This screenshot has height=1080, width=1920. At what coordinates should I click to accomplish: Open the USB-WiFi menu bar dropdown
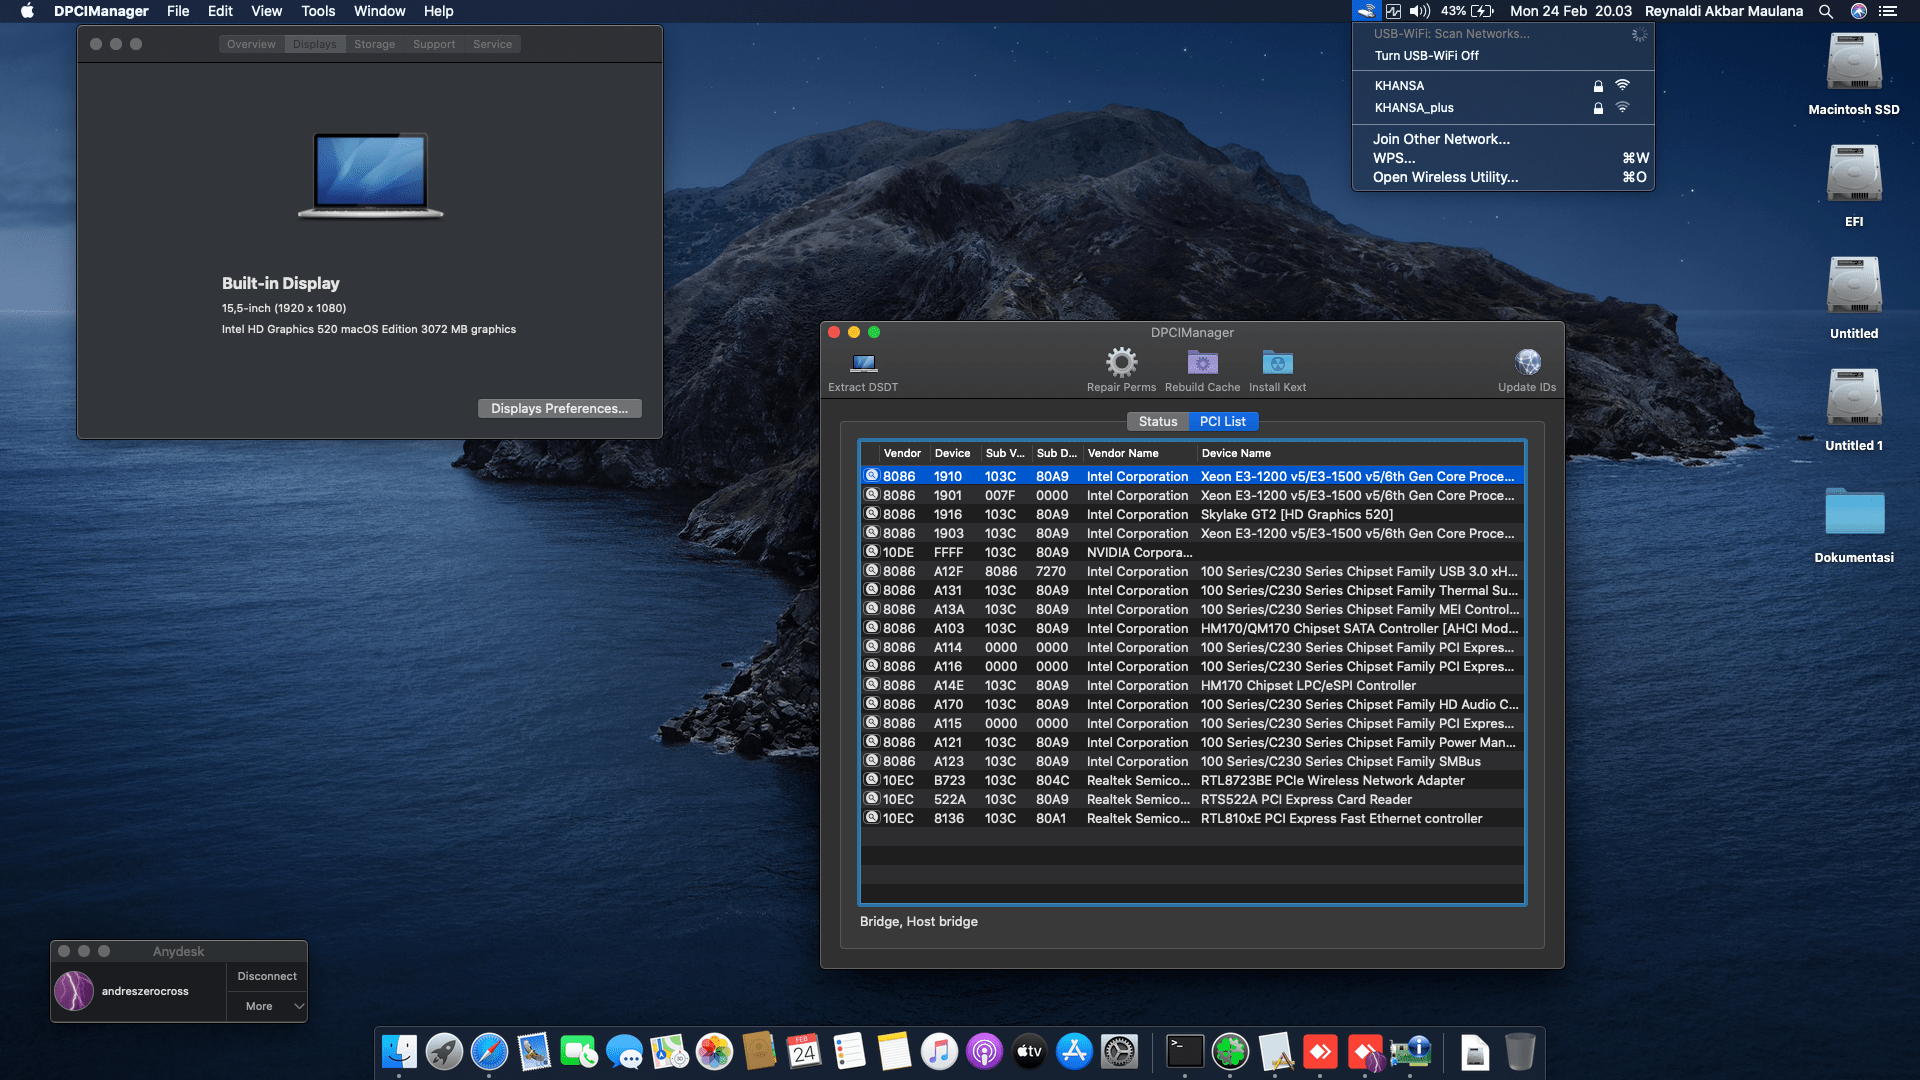click(x=1366, y=11)
